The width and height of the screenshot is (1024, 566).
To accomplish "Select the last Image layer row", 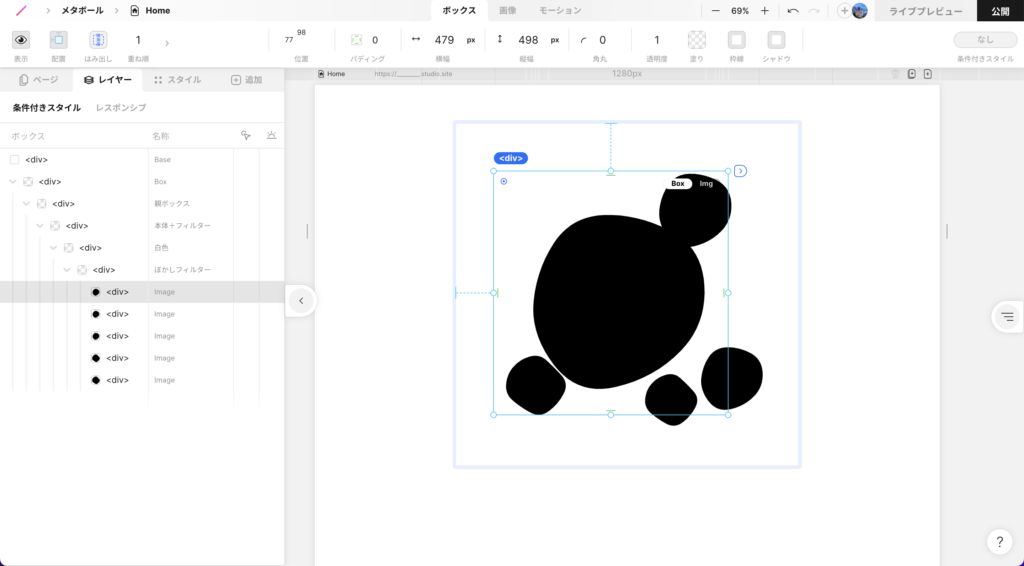I will [142, 380].
